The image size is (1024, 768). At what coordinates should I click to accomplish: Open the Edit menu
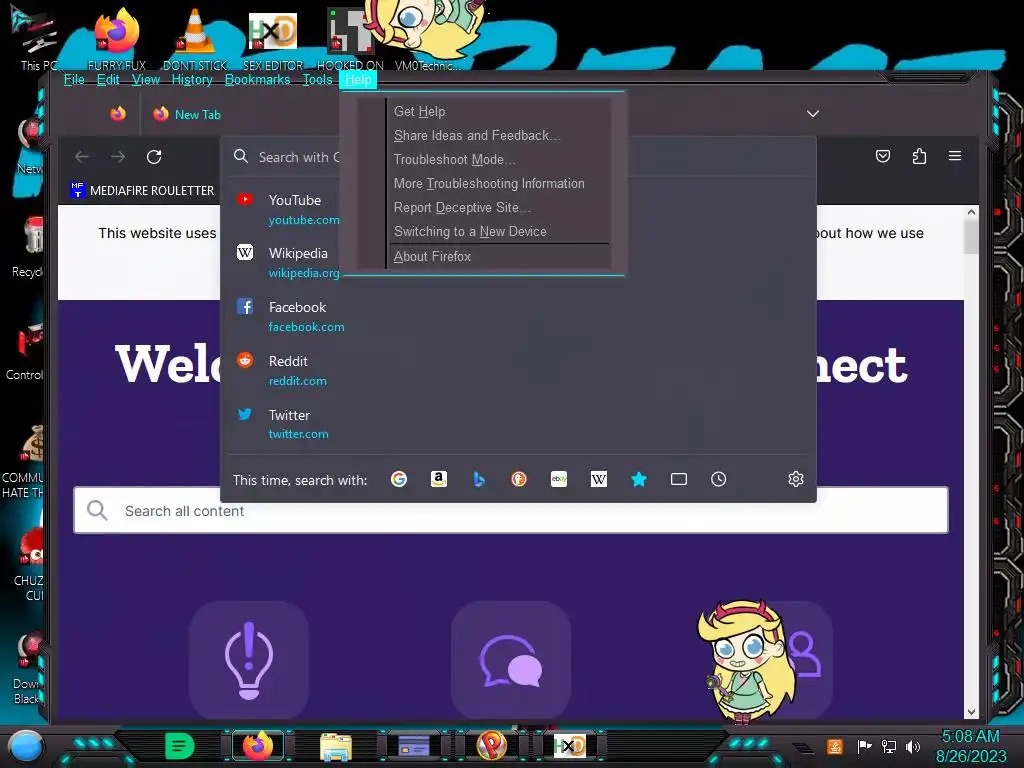108,80
